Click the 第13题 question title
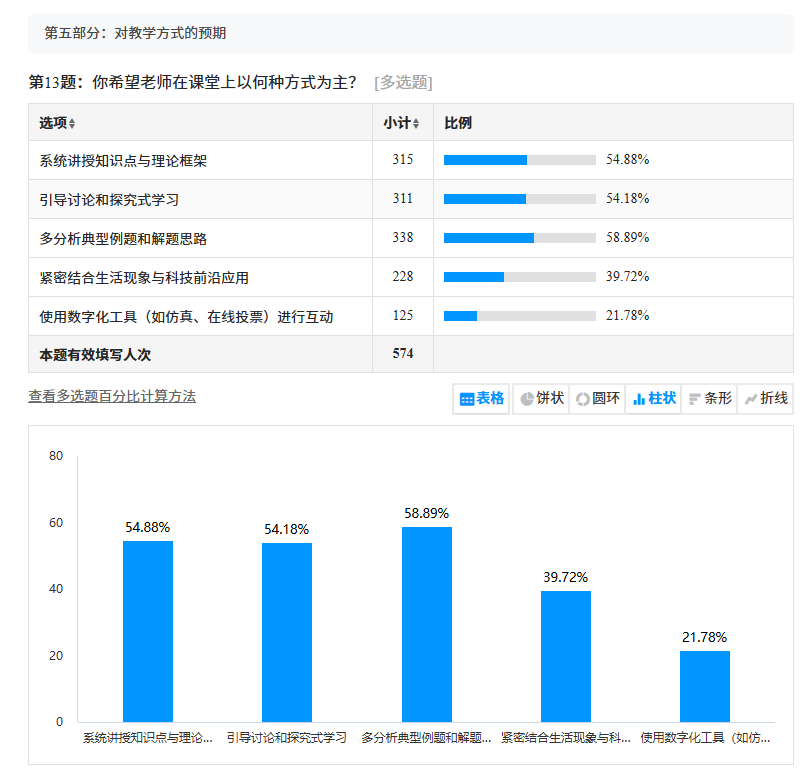The width and height of the screenshot is (811, 772). [x=192, y=82]
